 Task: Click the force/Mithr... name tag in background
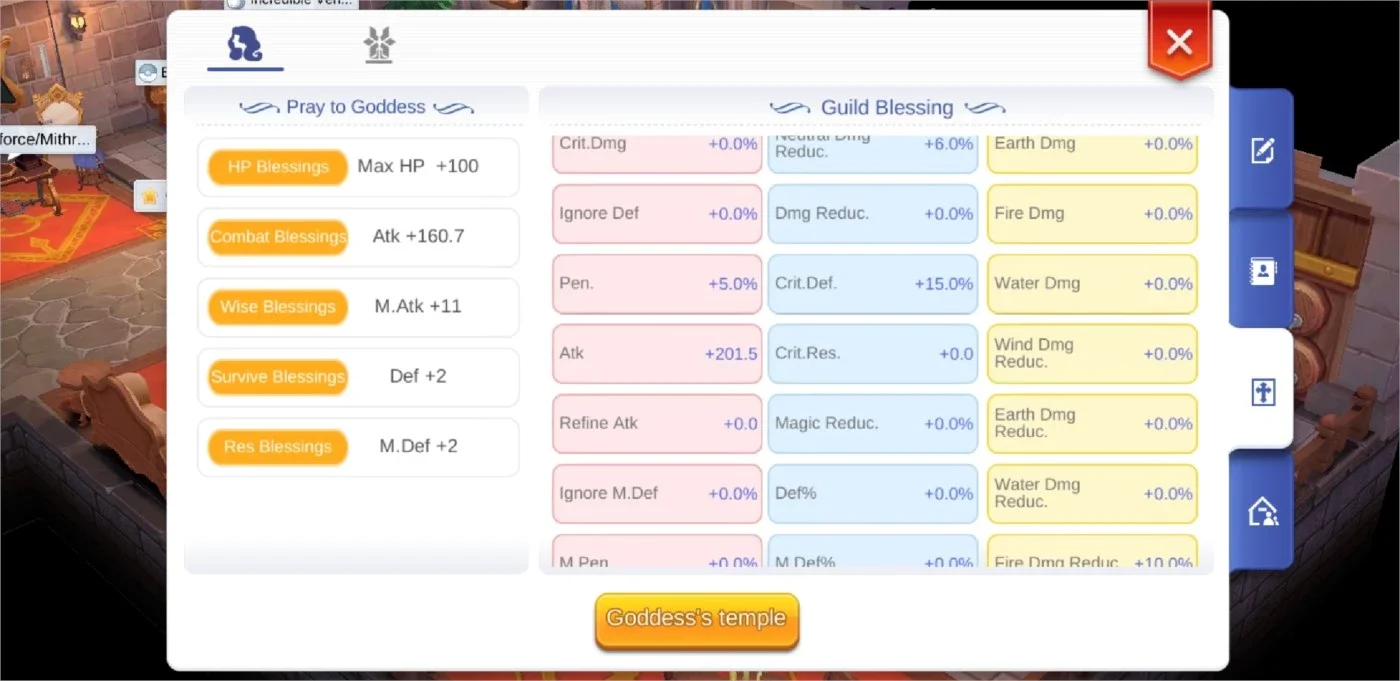click(46, 139)
